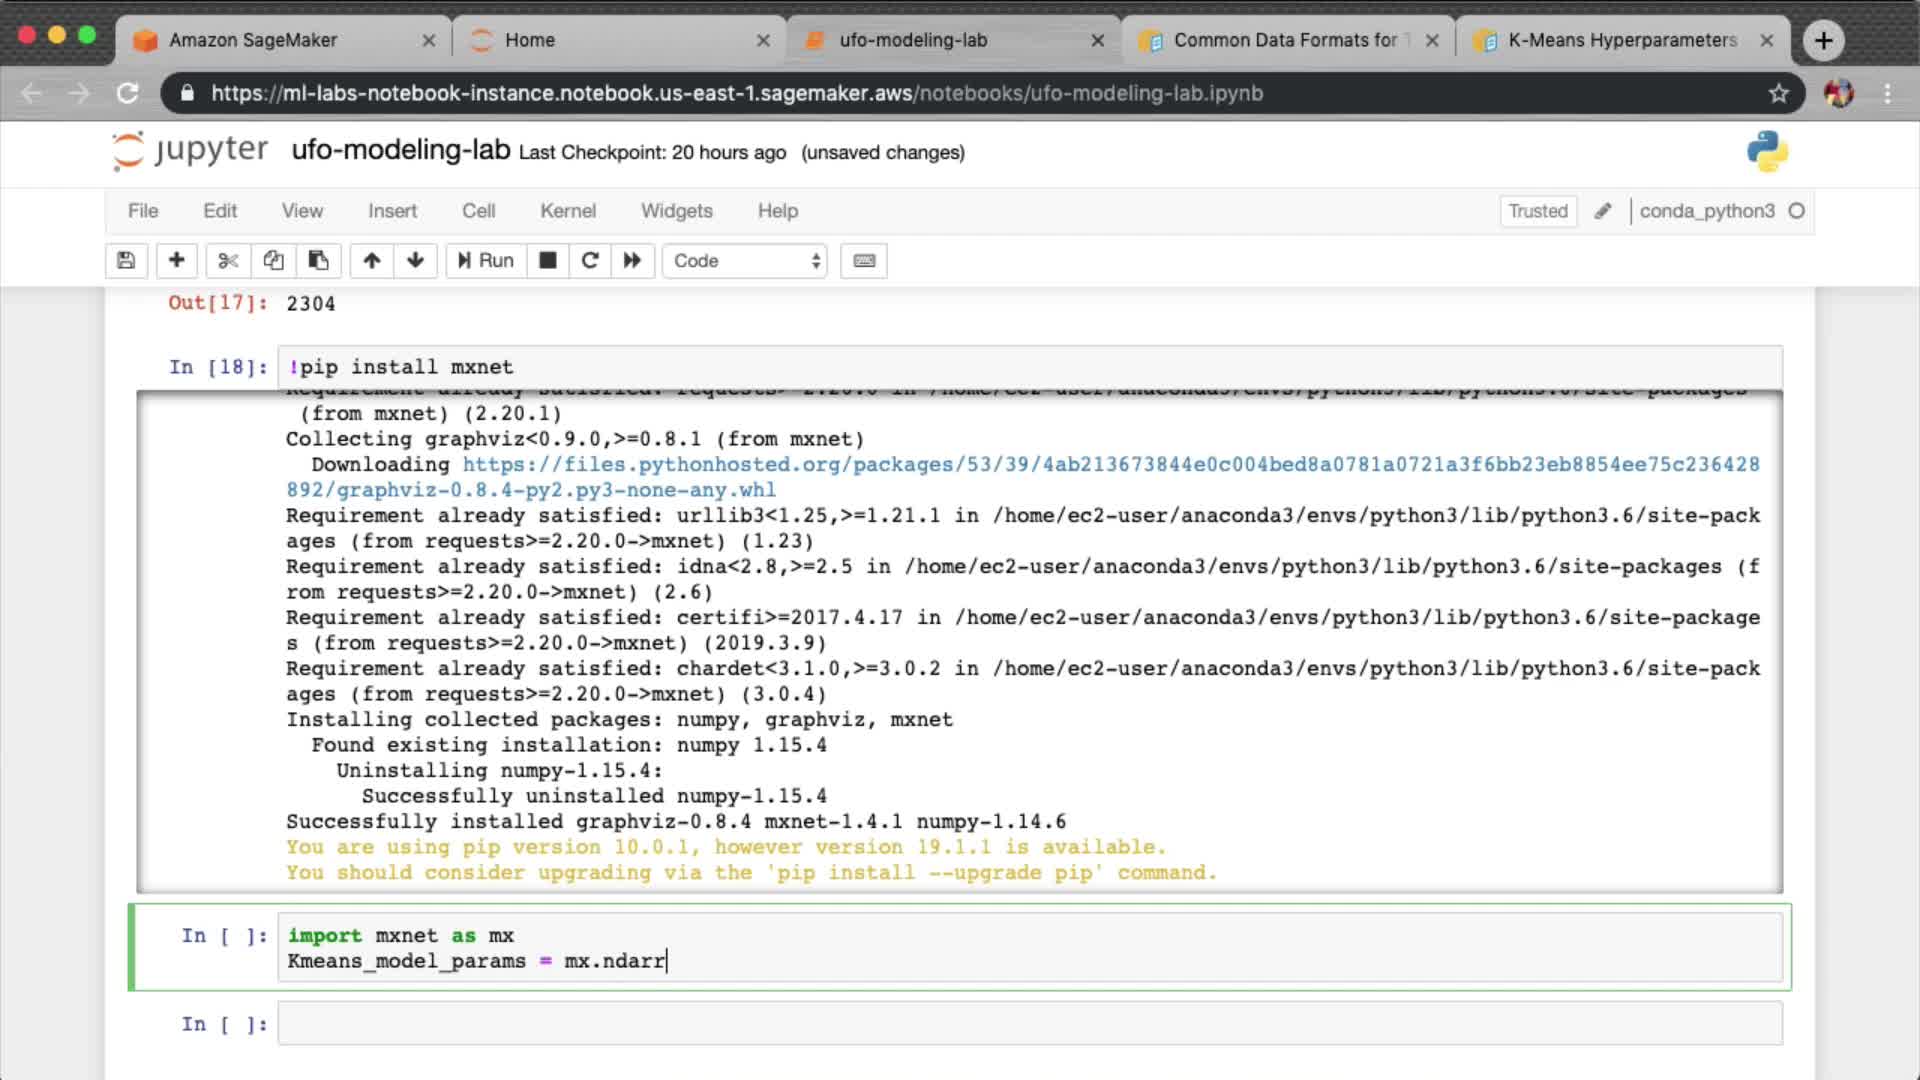Click the save and checkpoint icon
This screenshot has height=1080, width=1920.
tap(126, 261)
